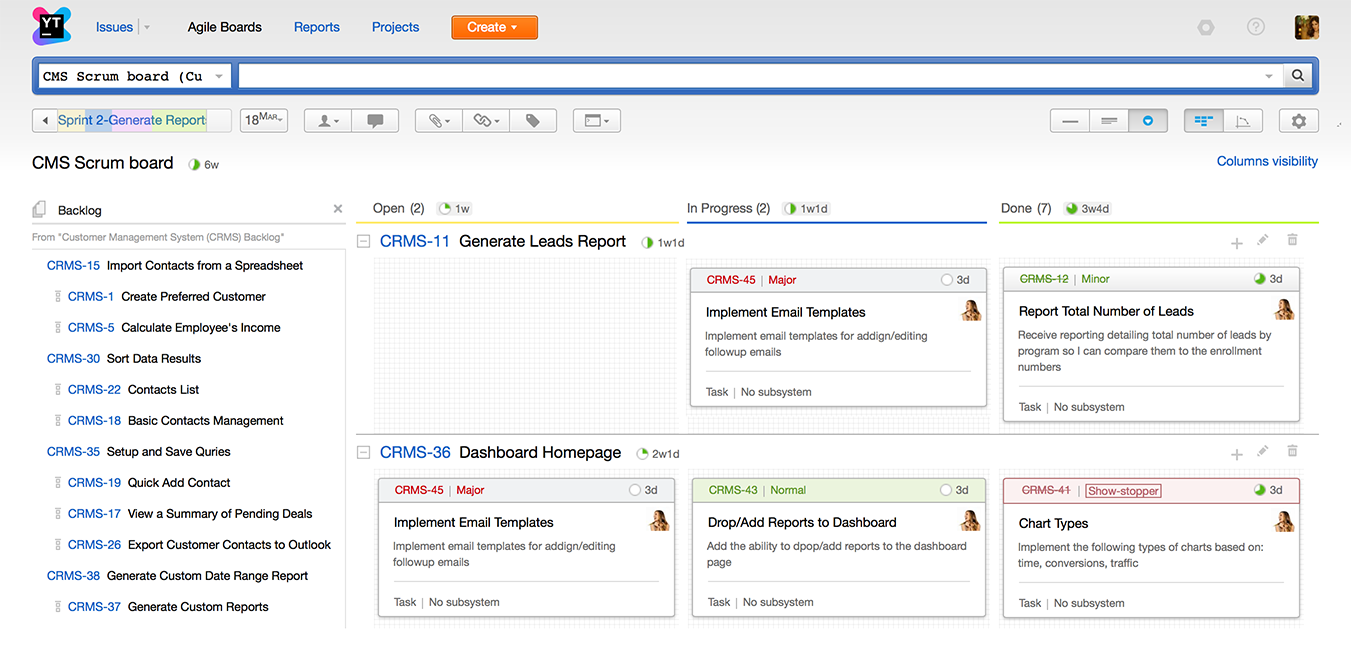Image resolution: width=1351 pixels, height=650 pixels.
Task: Click the drag handle icon beside CRMS-1
Action: click(x=57, y=296)
